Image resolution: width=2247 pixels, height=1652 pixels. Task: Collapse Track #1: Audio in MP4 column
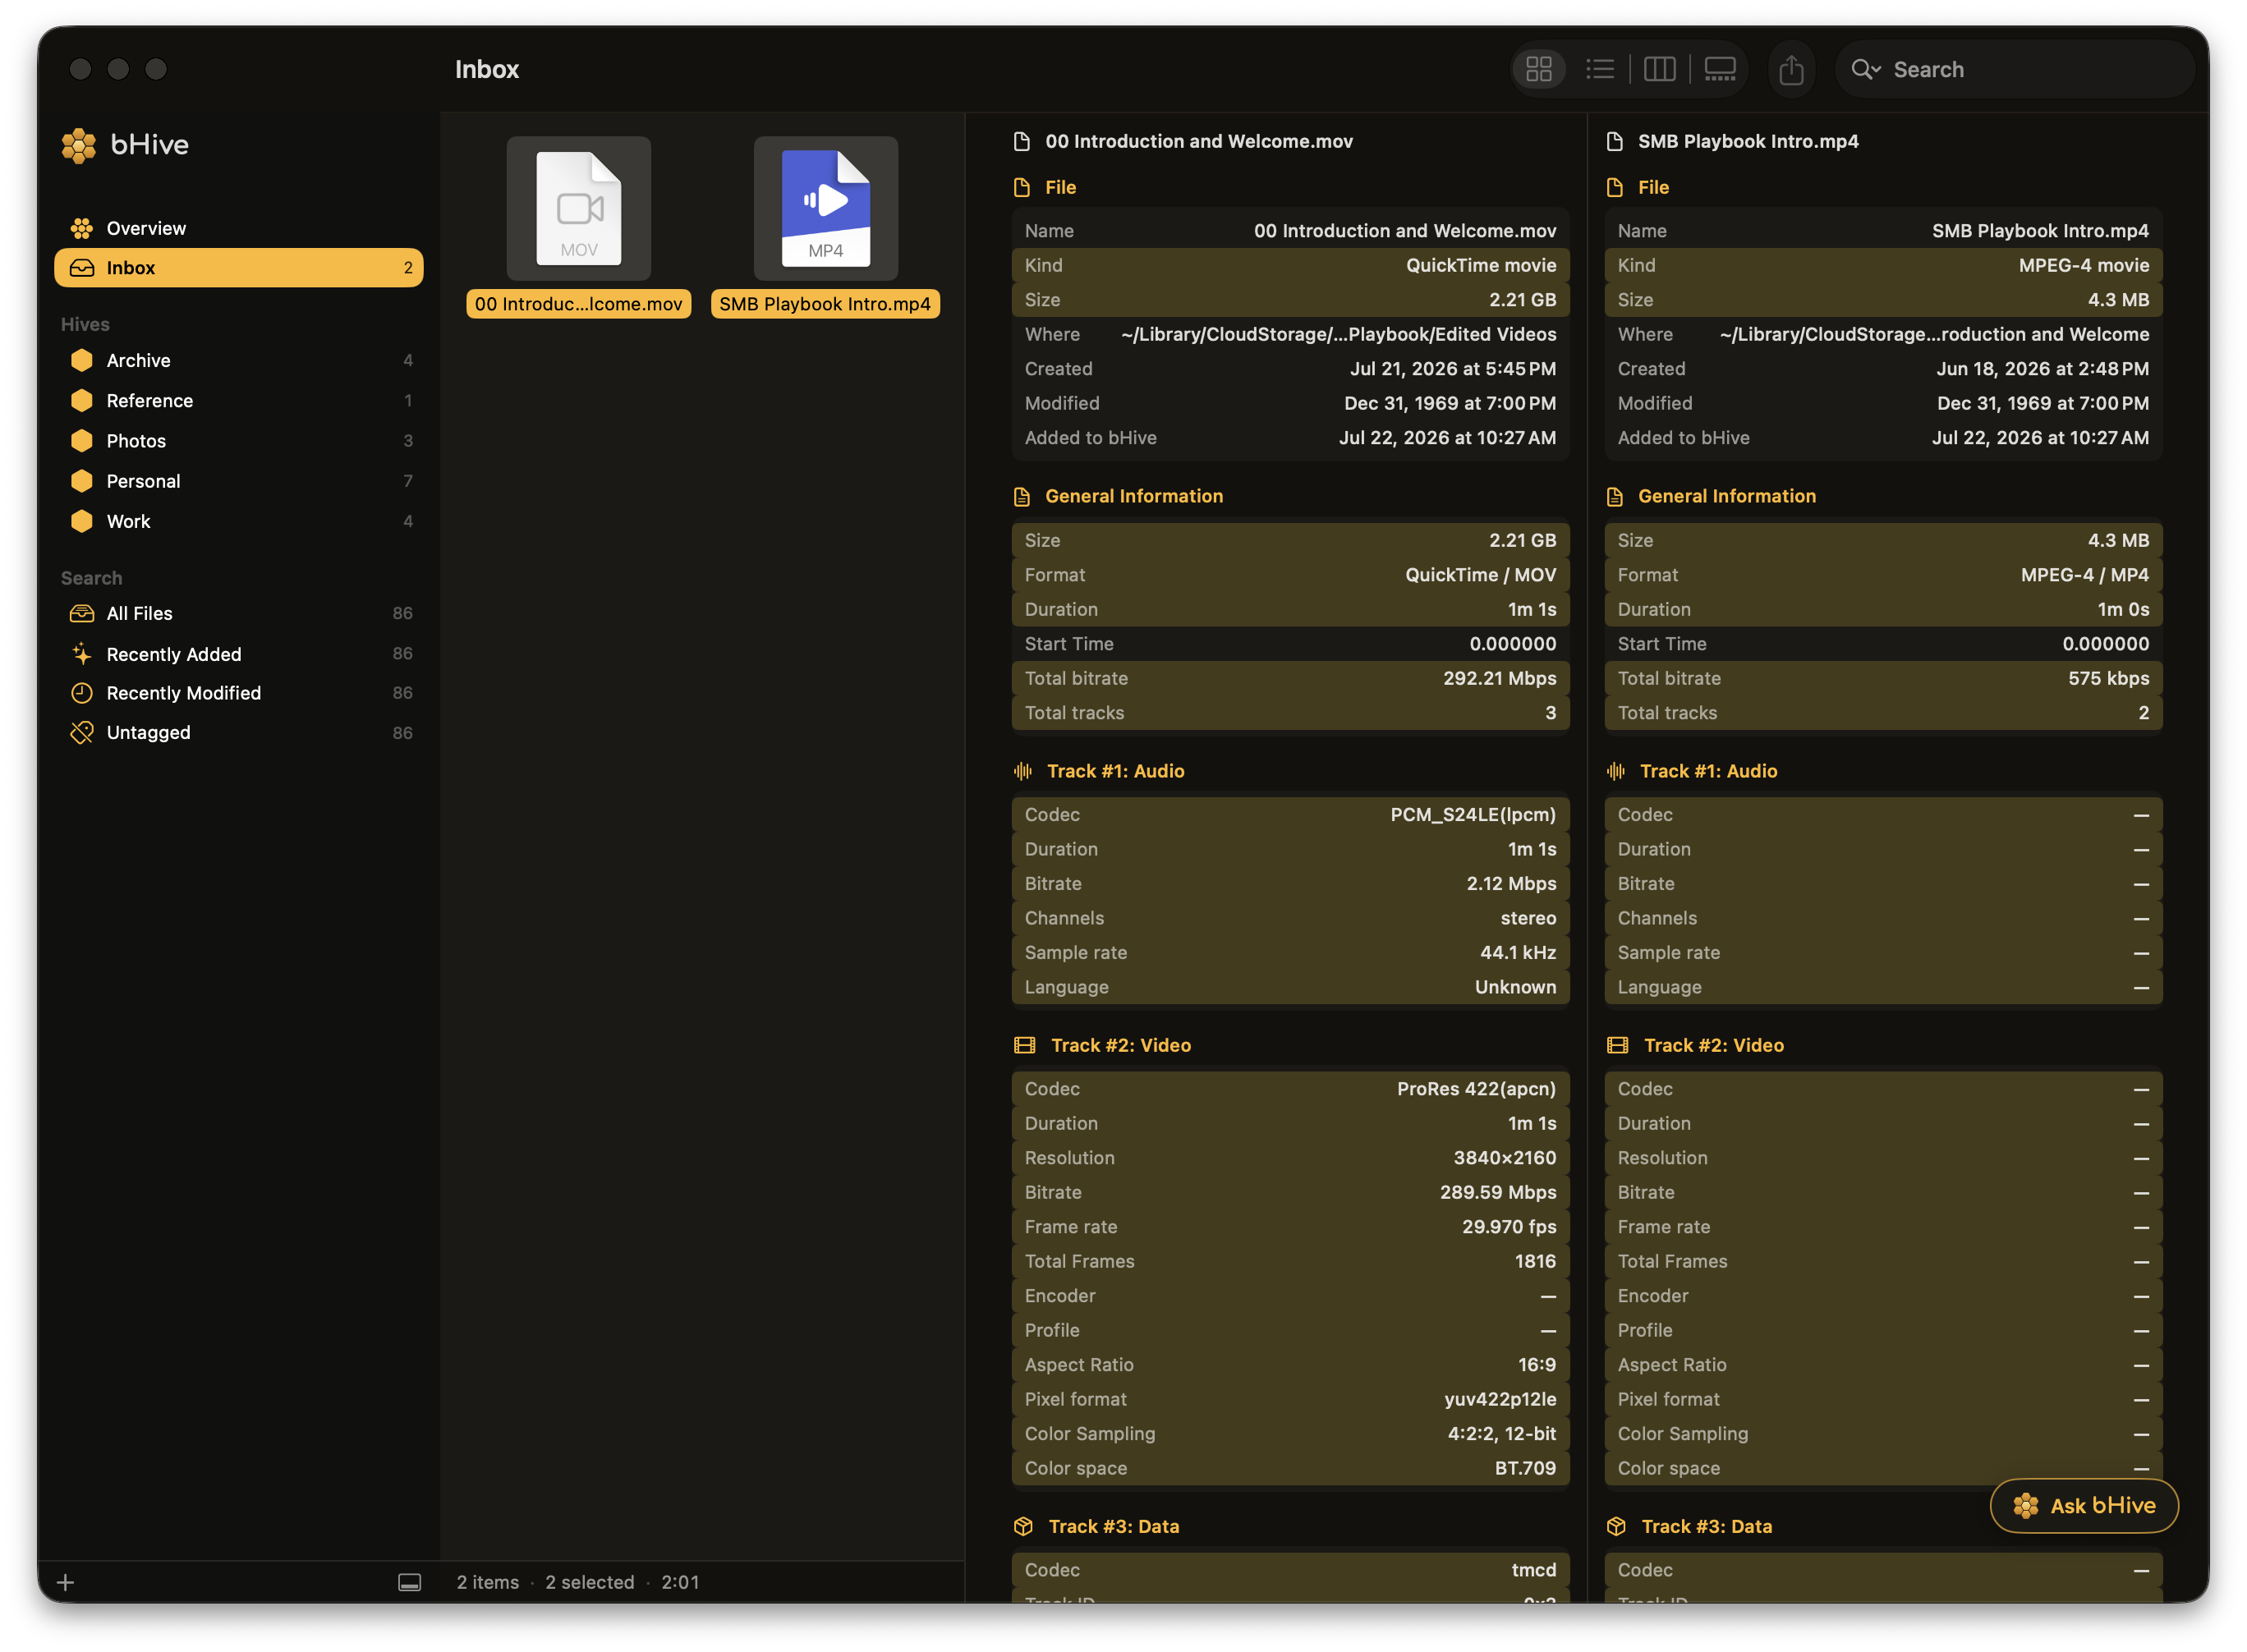tap(1708, 771)
